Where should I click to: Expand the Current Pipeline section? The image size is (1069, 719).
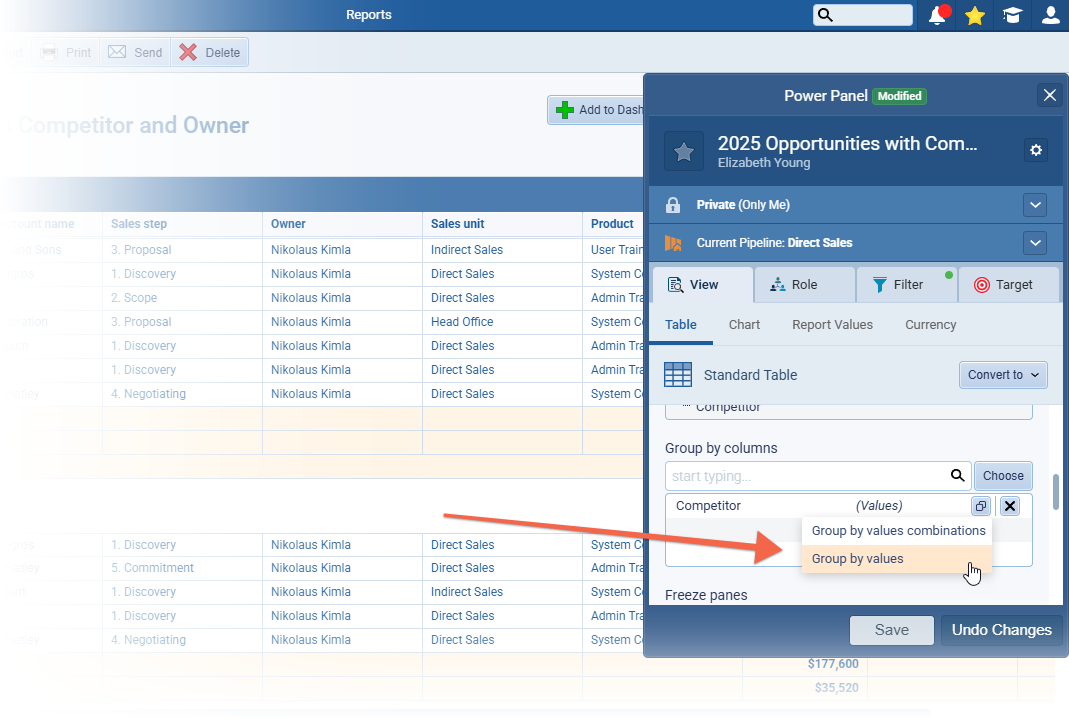(1035, 243)
